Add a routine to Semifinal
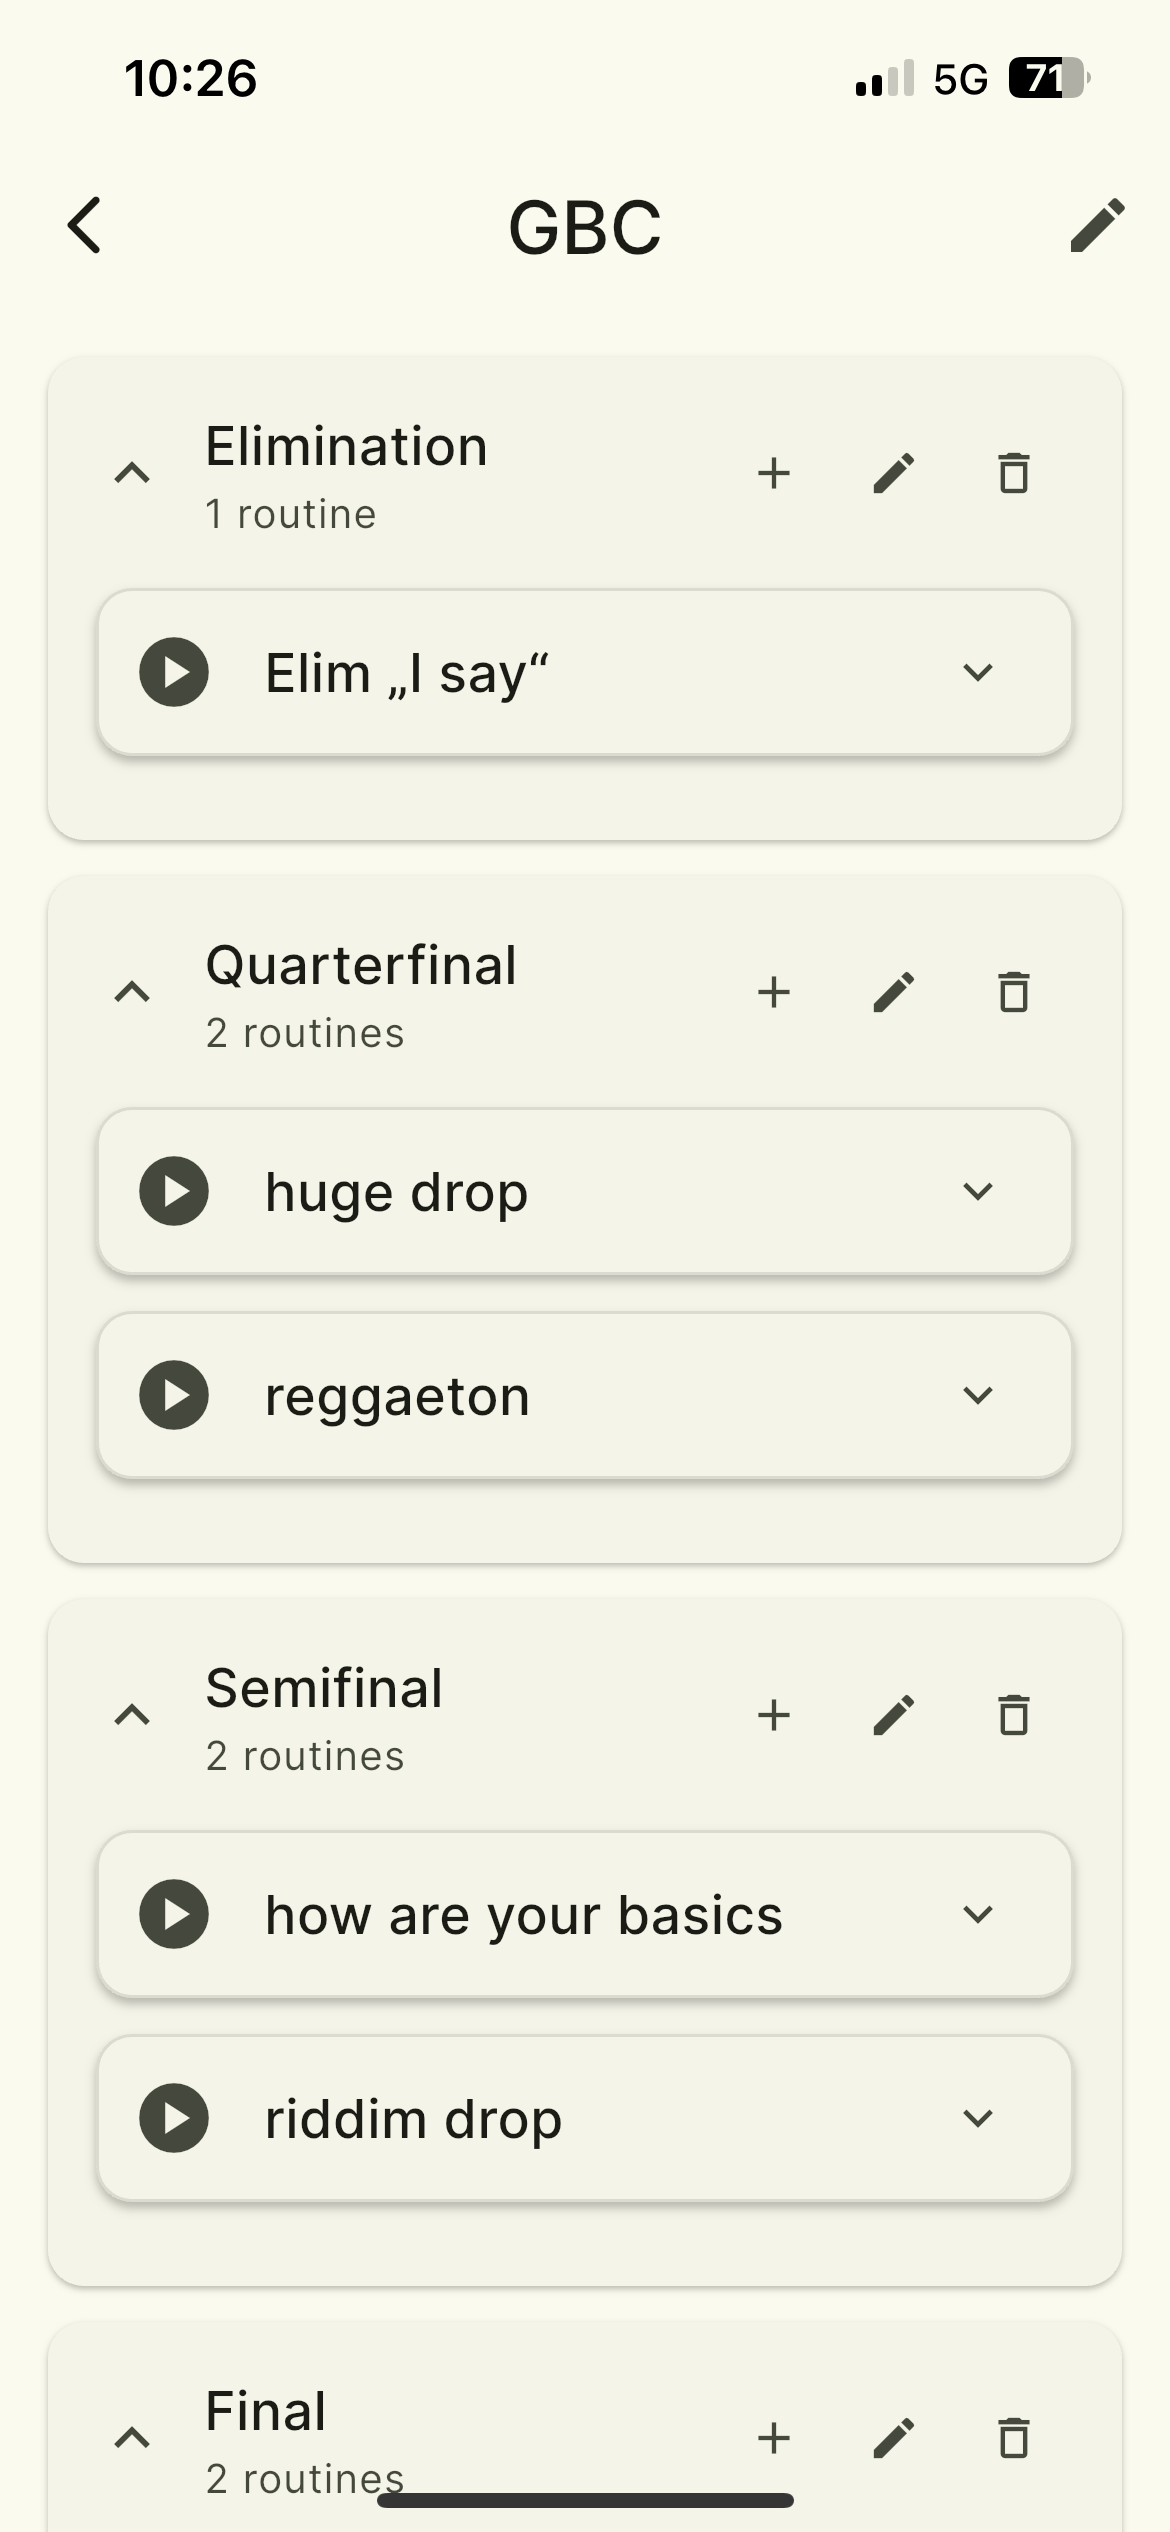 point(774,1715)
